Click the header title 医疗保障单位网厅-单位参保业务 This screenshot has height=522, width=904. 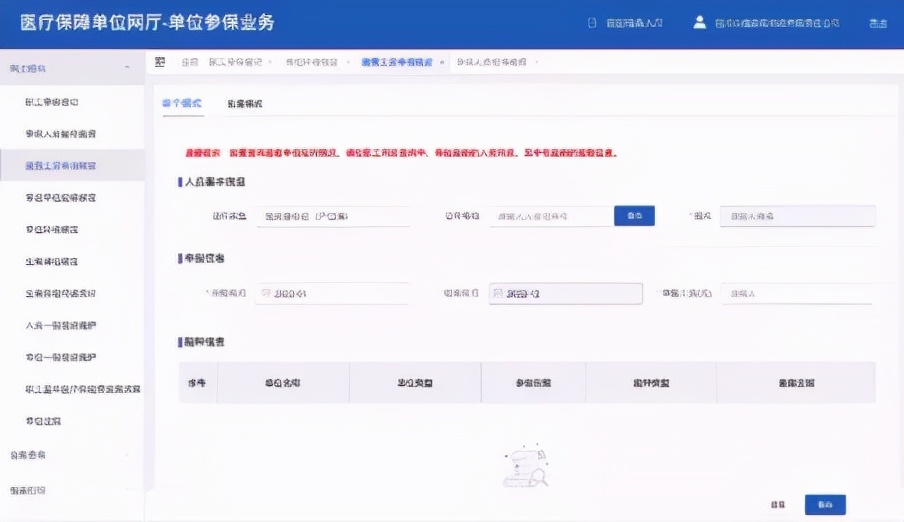(x=147, y=22)
